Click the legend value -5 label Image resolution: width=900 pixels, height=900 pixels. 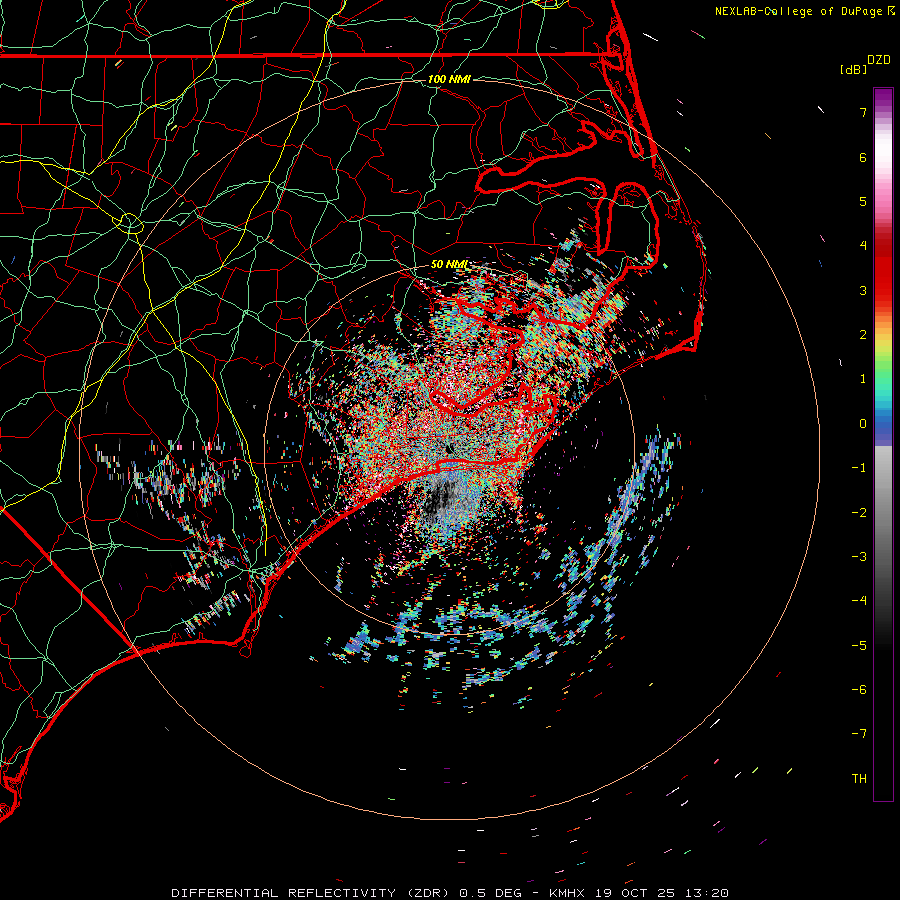[x=859, y=646]
